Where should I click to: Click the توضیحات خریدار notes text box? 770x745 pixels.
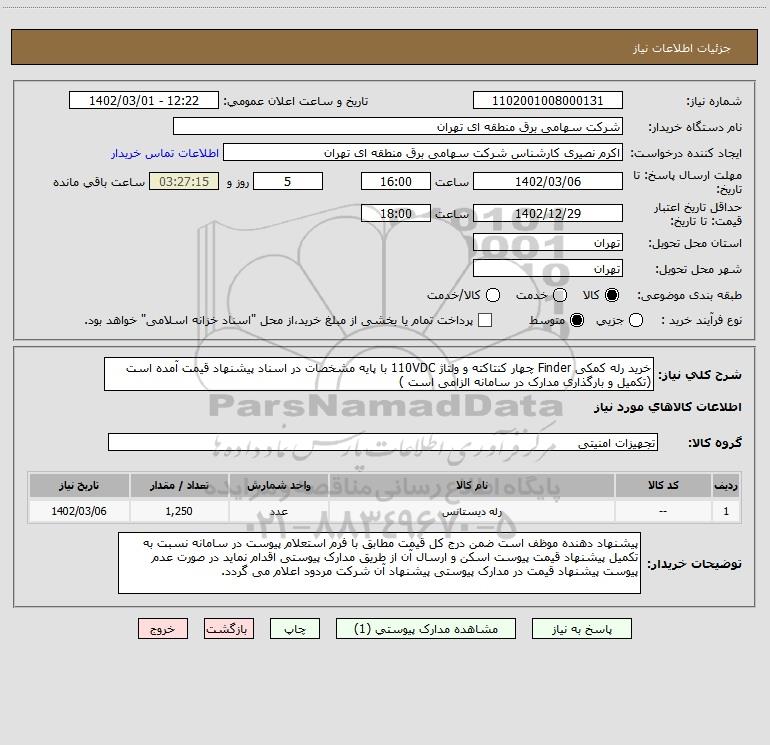(x=379, y=563)
